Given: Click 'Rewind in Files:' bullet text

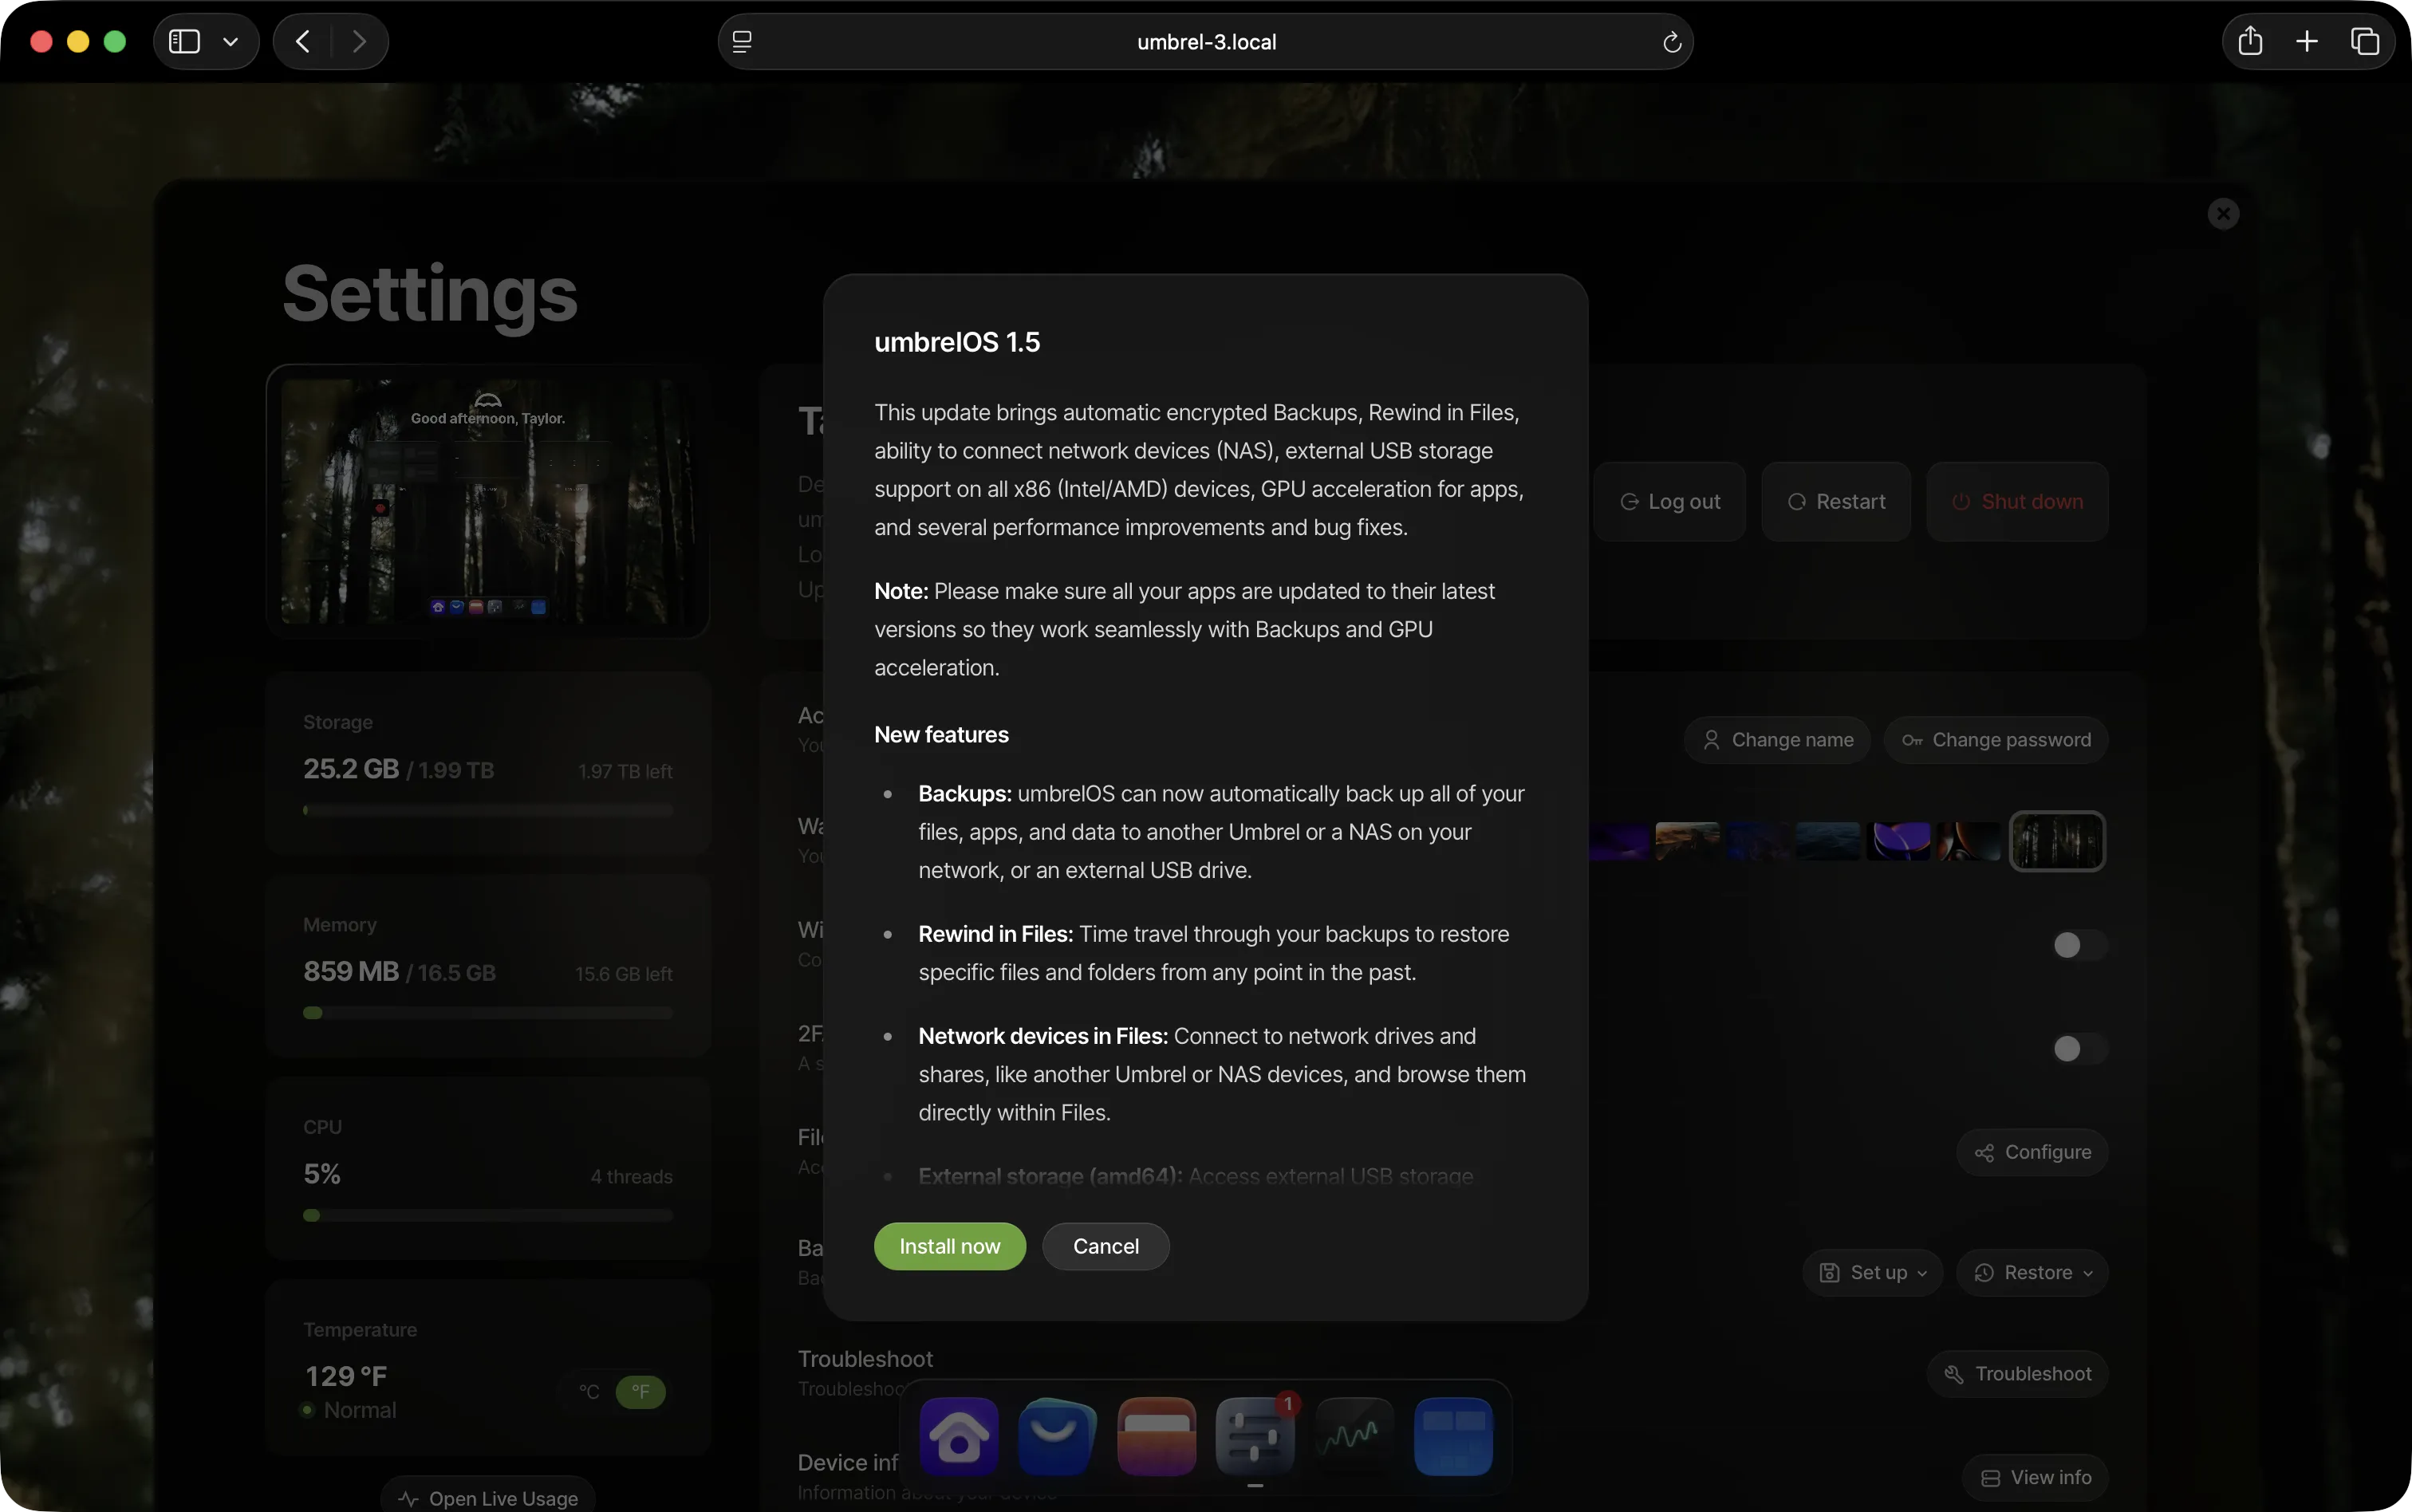Looking at the screenshot, I should pyautogui.click(x=996, y=934).
